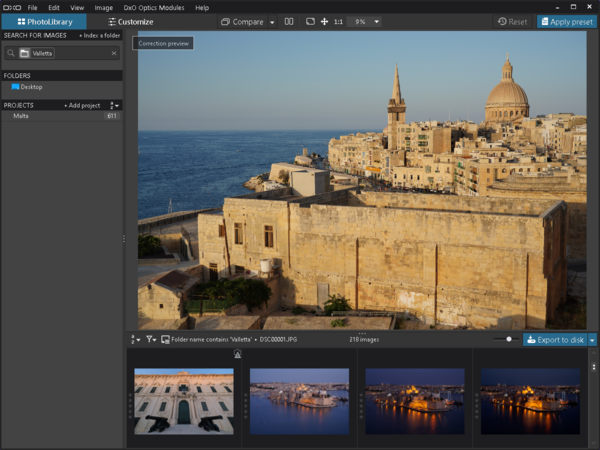Open the projects sort order dropdown
Screen dimensions: 600x450
(115, 105)
